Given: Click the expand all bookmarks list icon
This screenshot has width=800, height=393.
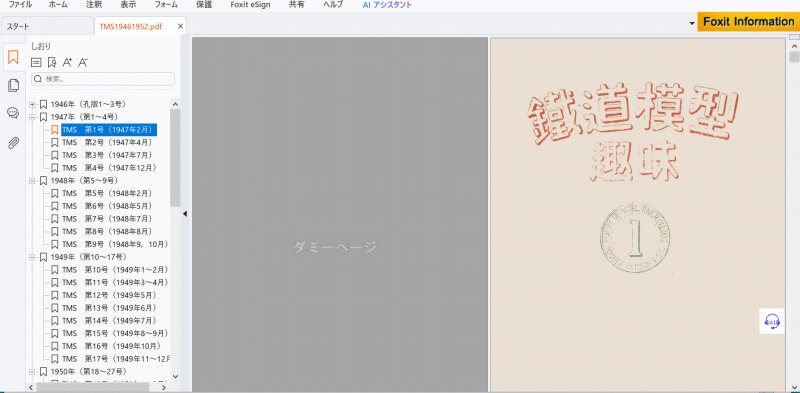Looking at the screenshot, I should 36,62.
